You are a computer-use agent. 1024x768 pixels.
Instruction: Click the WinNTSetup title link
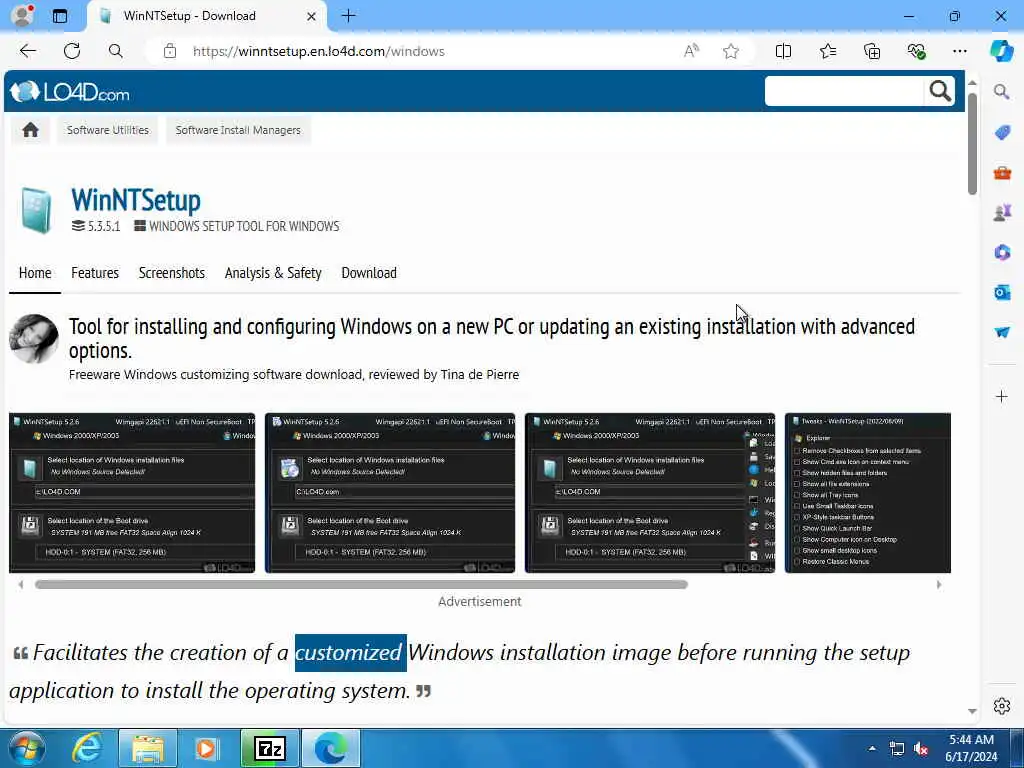pos(136,200)
